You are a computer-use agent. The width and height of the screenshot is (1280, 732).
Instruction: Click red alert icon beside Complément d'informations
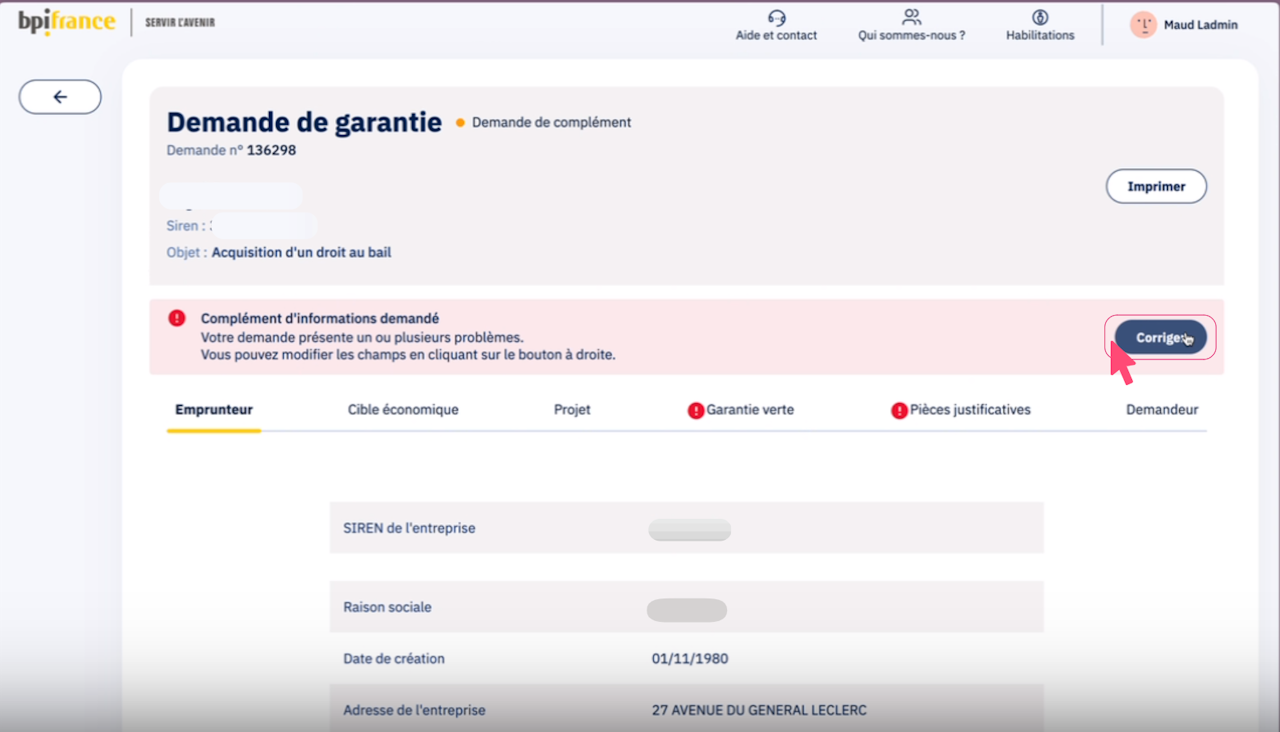click(177, 318)
